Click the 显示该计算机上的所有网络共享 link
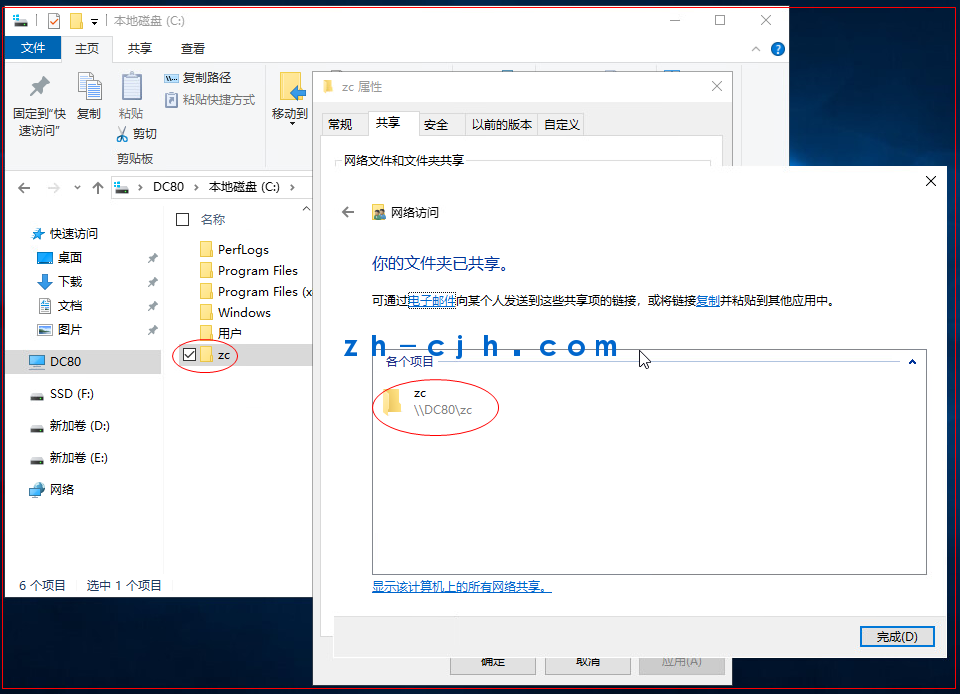The height and width of the screenshot is (694, 960). point(461,587)
